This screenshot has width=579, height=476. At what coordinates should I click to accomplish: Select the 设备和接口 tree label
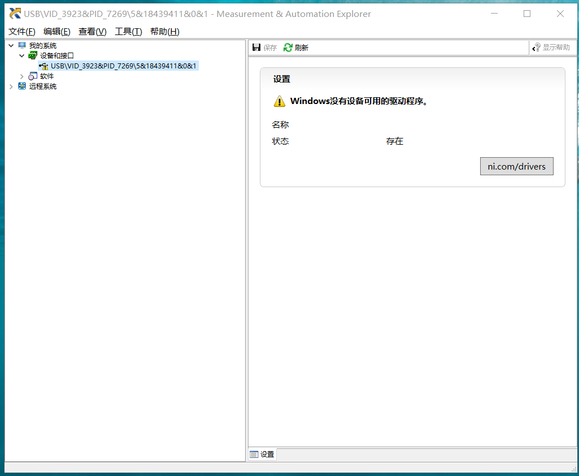pos(57,56)
